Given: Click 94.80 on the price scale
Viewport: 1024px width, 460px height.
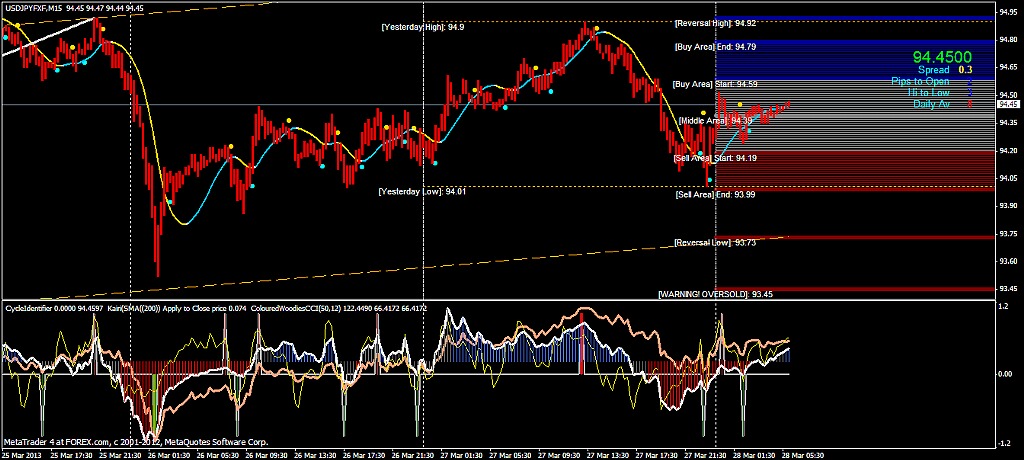Looking at the screenshot, I should point(1009,40).
